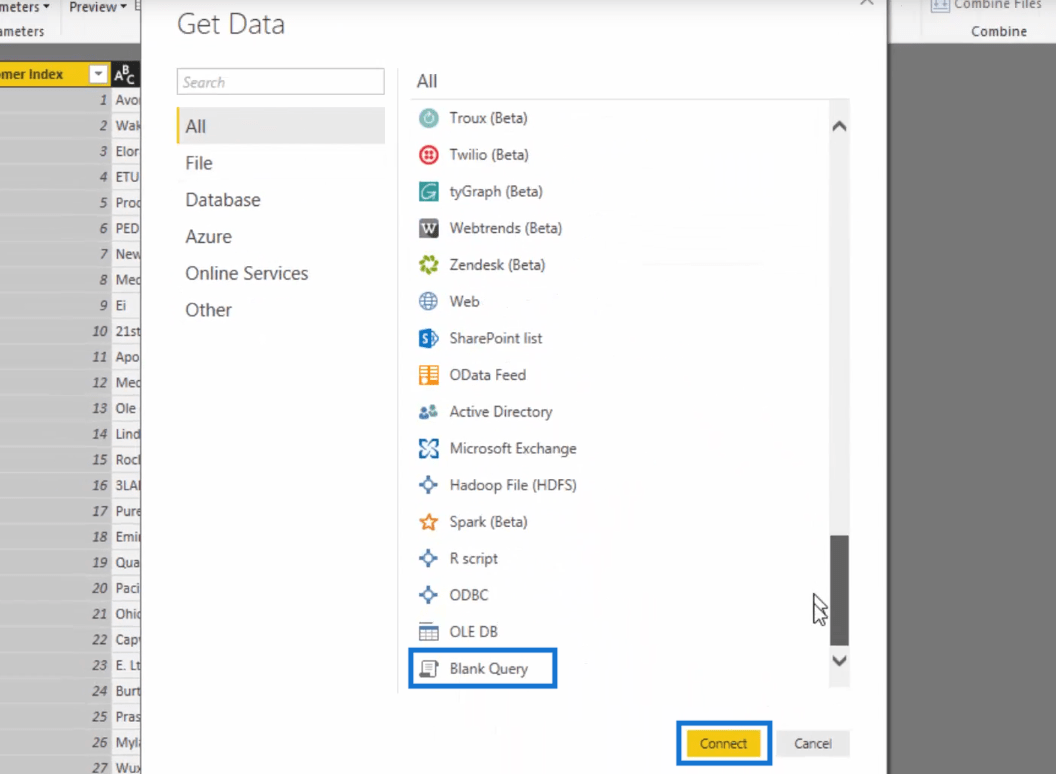Choose the SharePoint list entry text
This screenshot has height=774, width=1056.
click(x=496, y=338)
